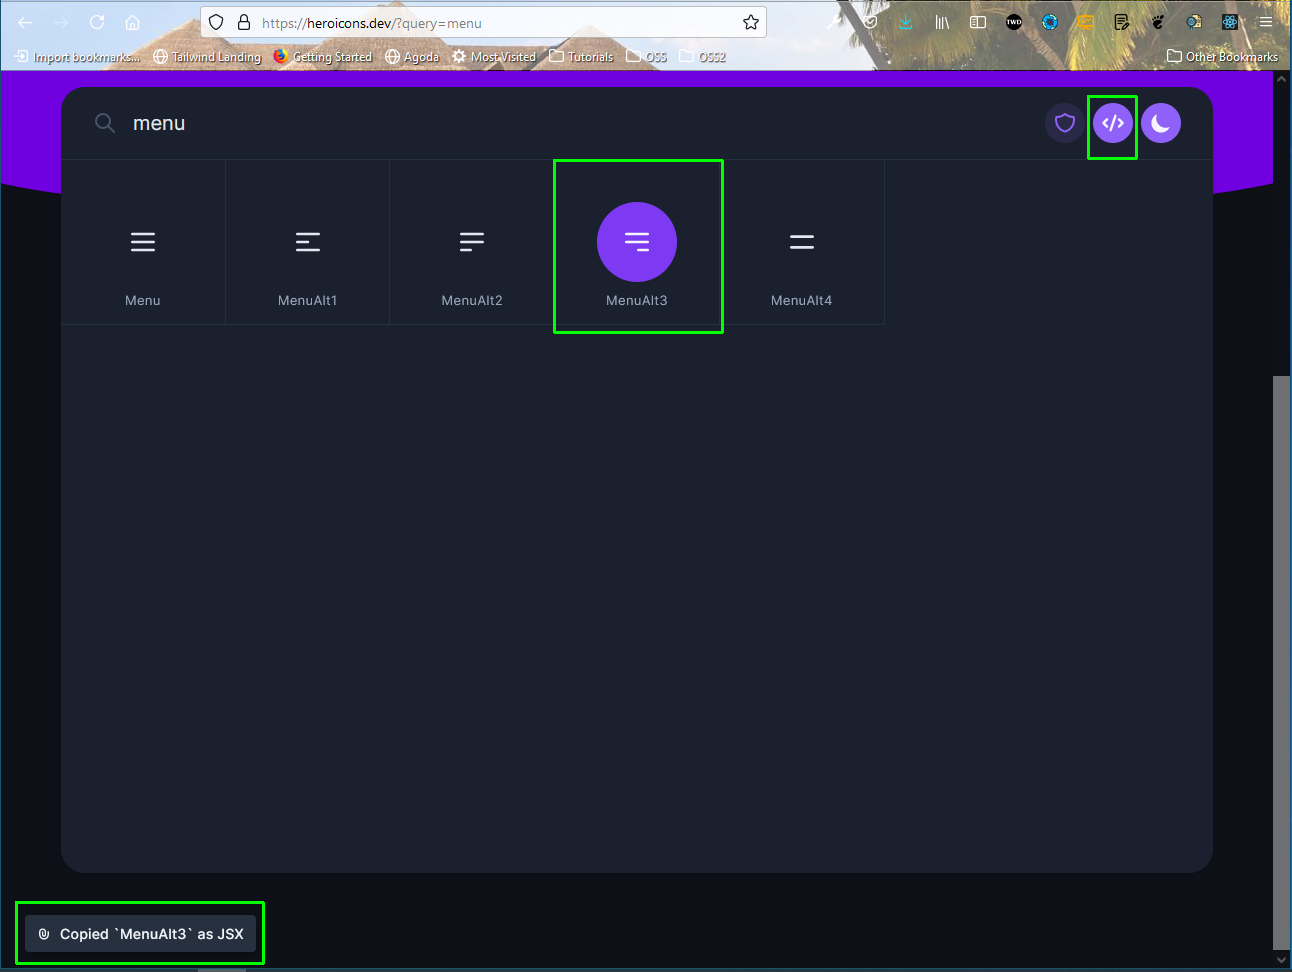Dismiss the 'Copied MenuAlt3 as JSX' toast

tap(141, 934)
